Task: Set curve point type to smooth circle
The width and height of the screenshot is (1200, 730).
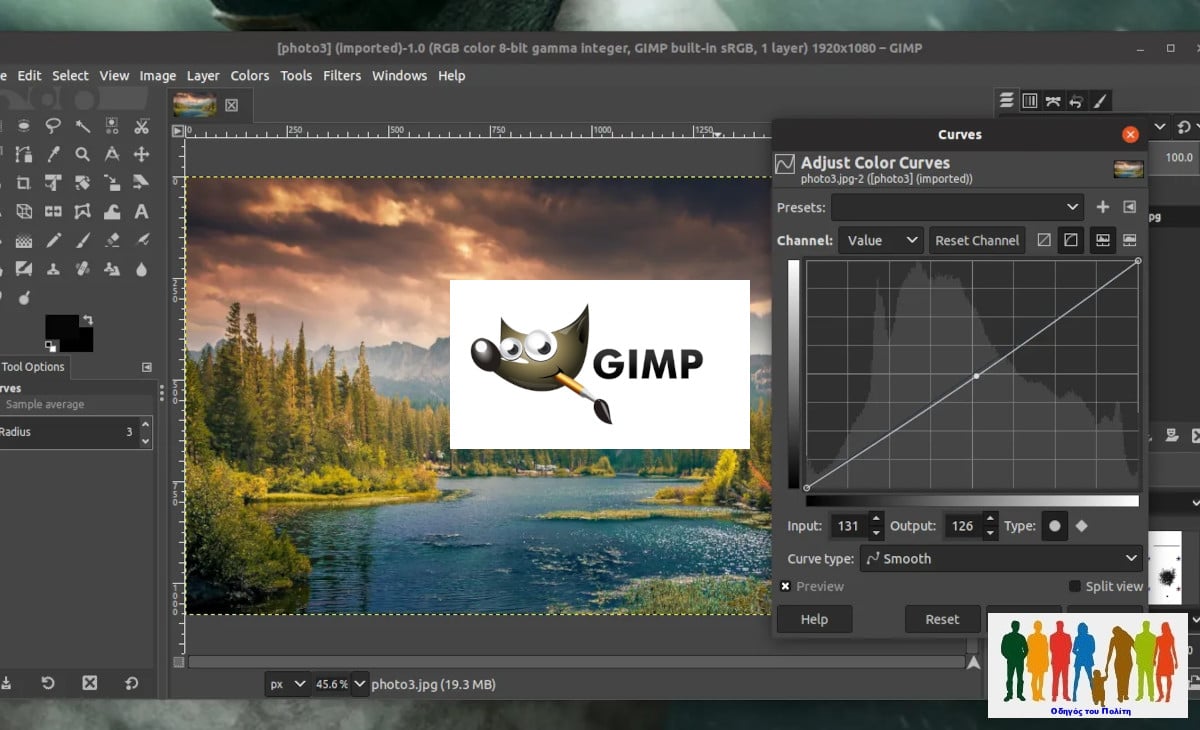Action: (1054, 526)
